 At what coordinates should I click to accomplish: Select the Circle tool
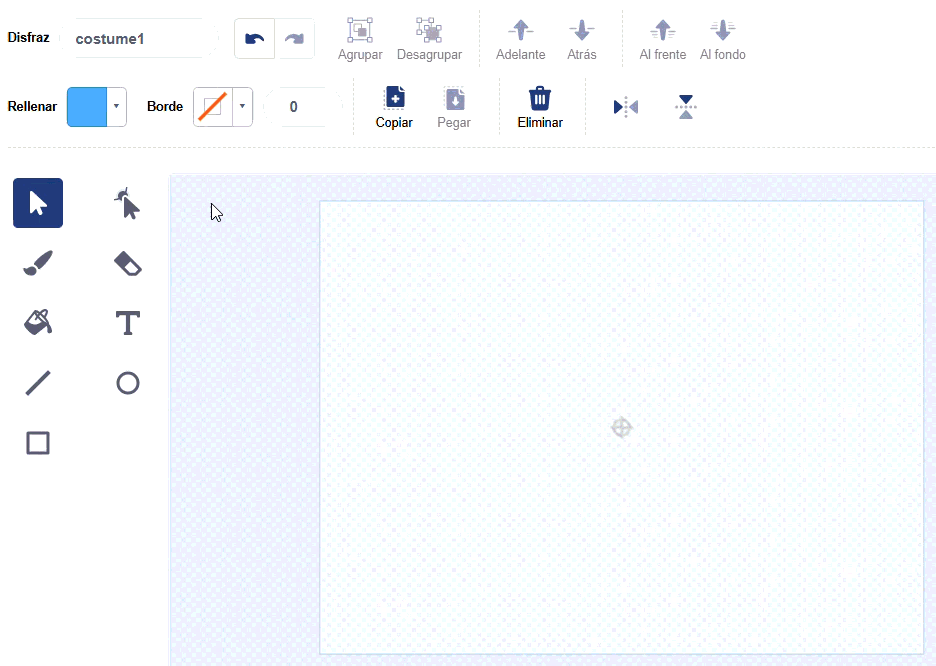coord(128,383)
